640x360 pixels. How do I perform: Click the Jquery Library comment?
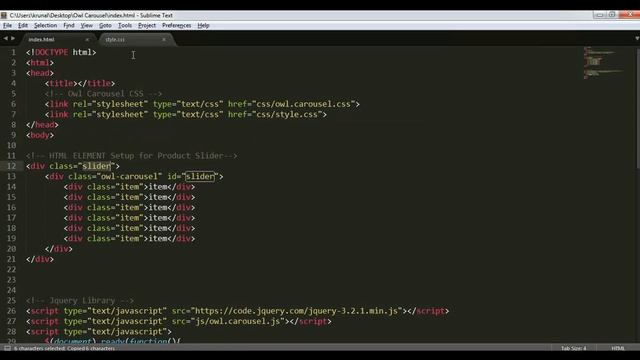pyautogui.click(x=80, y=301)
